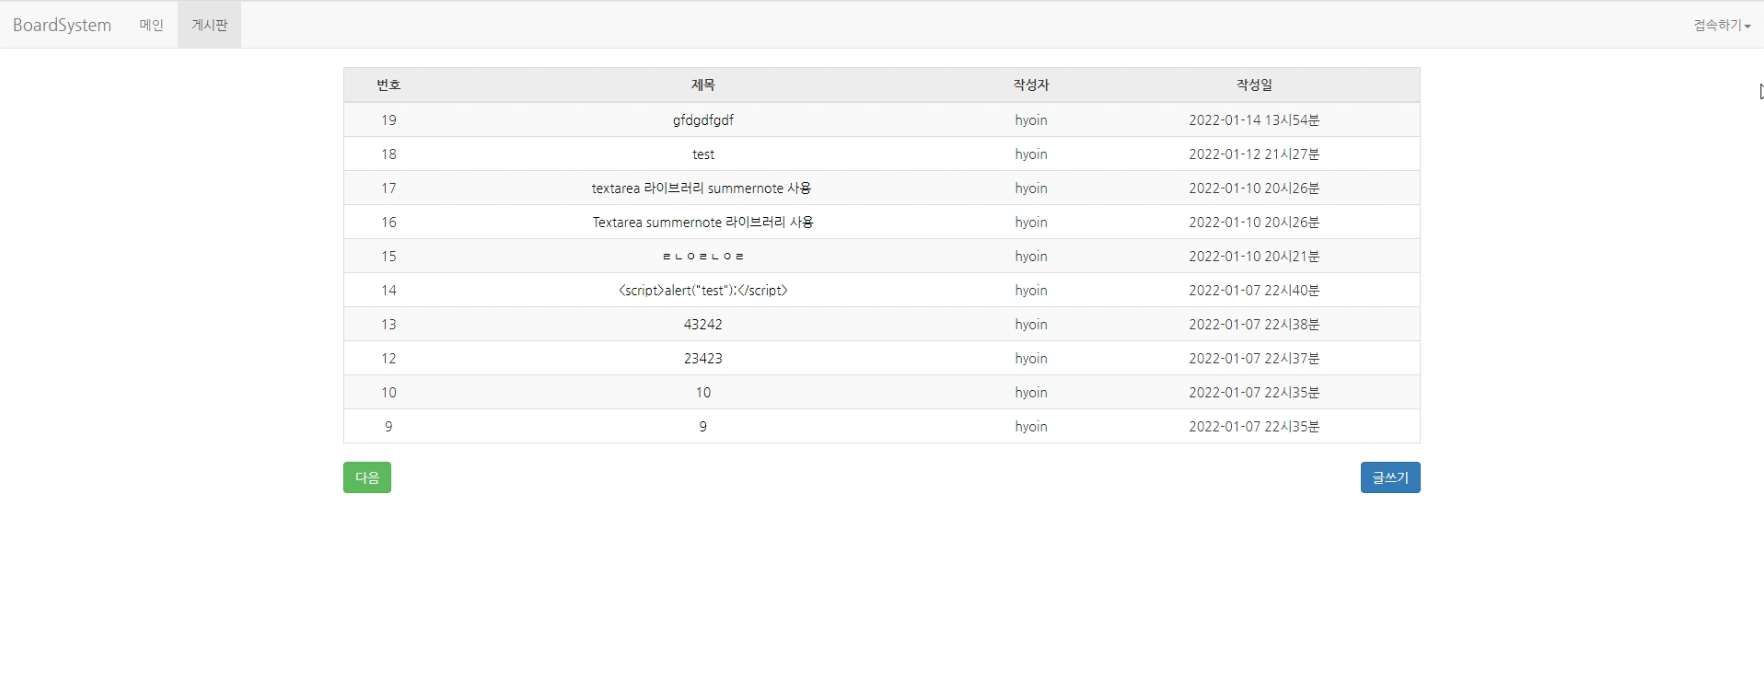Click date 2022-01-07 22시40분

[1254, 290]
